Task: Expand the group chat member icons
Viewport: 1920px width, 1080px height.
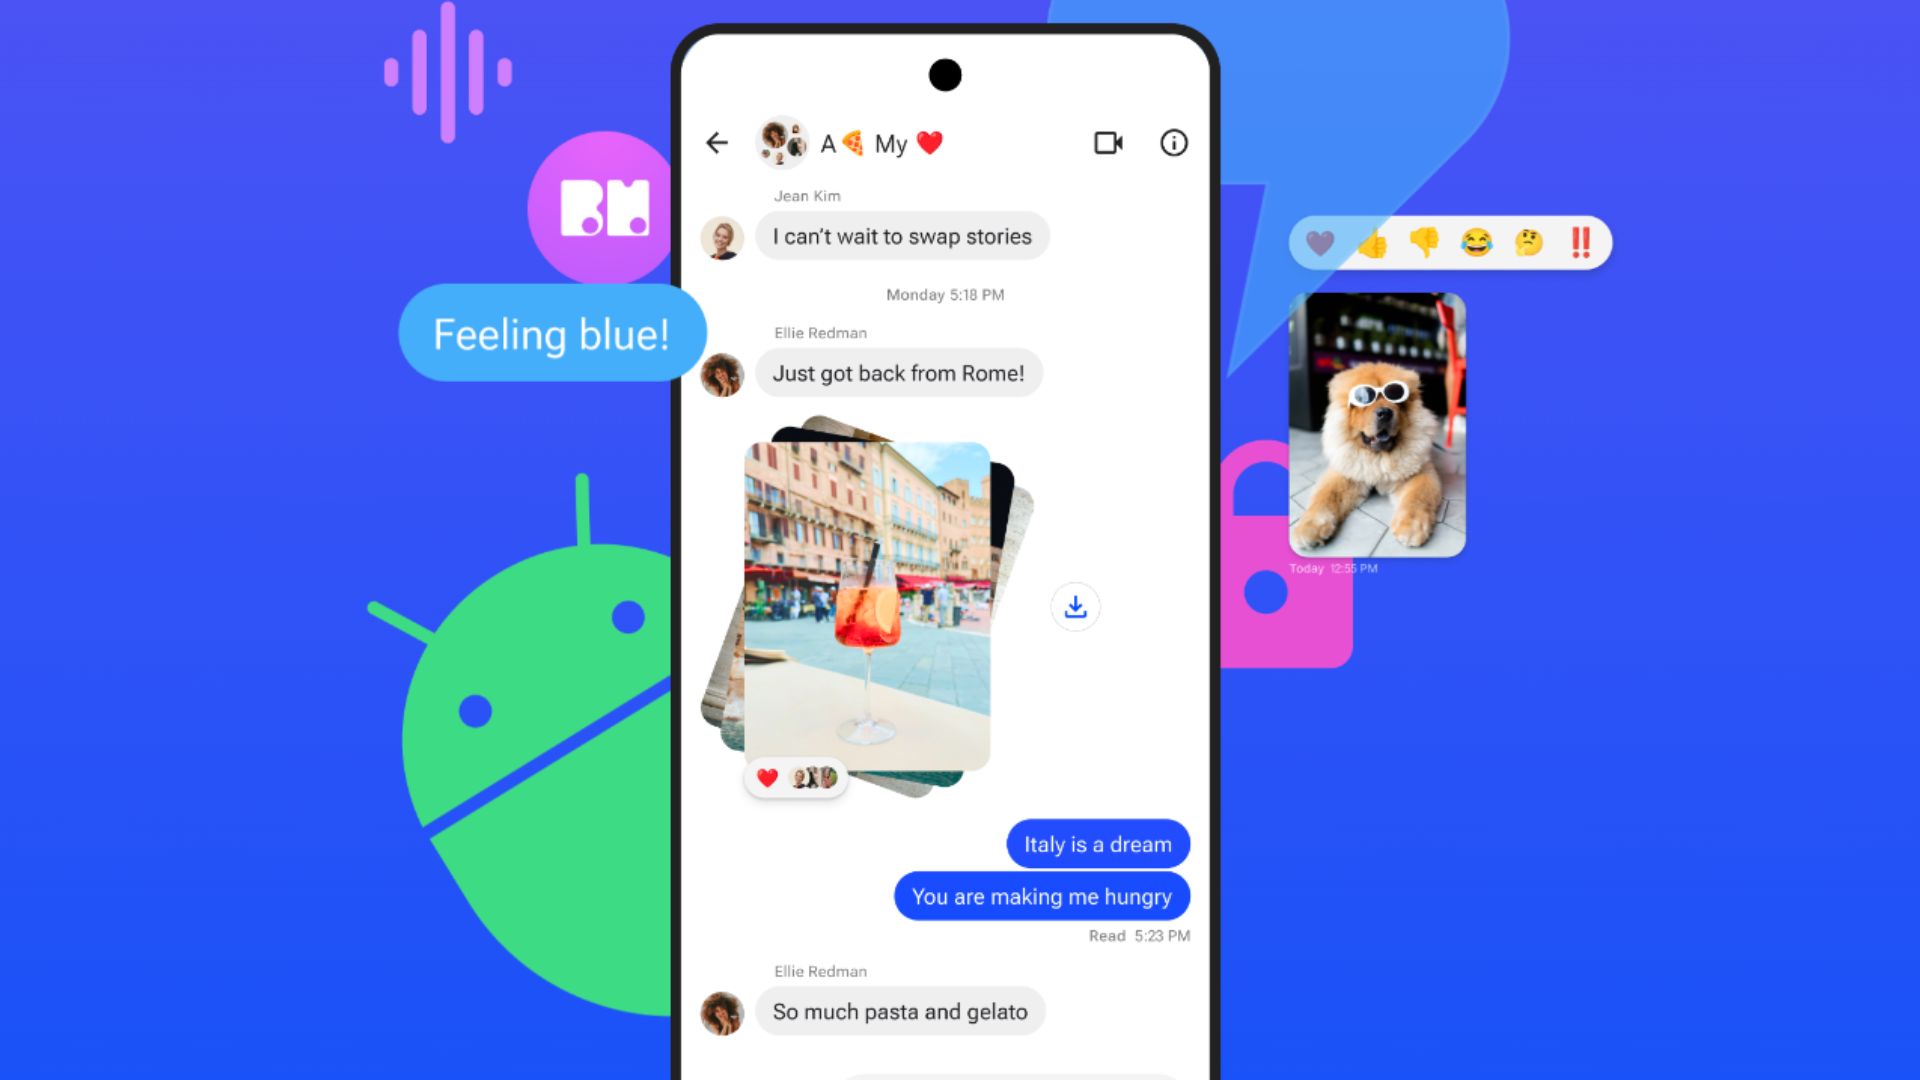Action: tap(781, 144)
